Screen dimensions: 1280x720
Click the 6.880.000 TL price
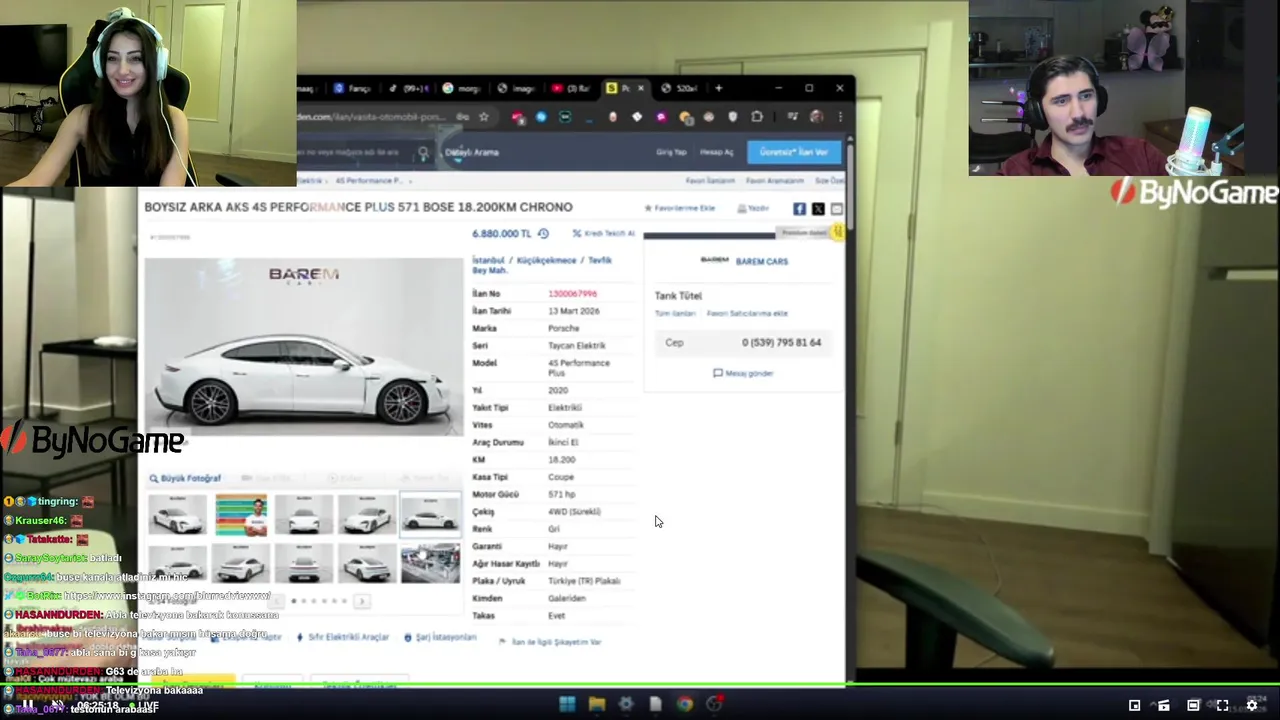[502, 234]
